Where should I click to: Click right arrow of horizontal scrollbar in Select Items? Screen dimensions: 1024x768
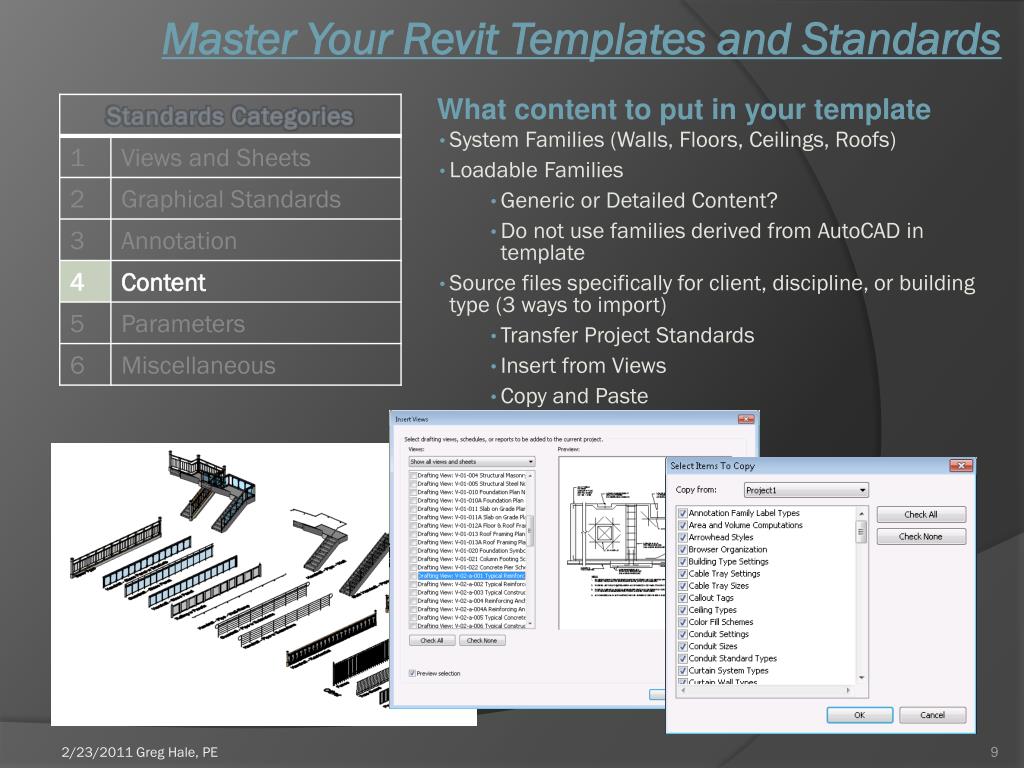click(848, 690)
